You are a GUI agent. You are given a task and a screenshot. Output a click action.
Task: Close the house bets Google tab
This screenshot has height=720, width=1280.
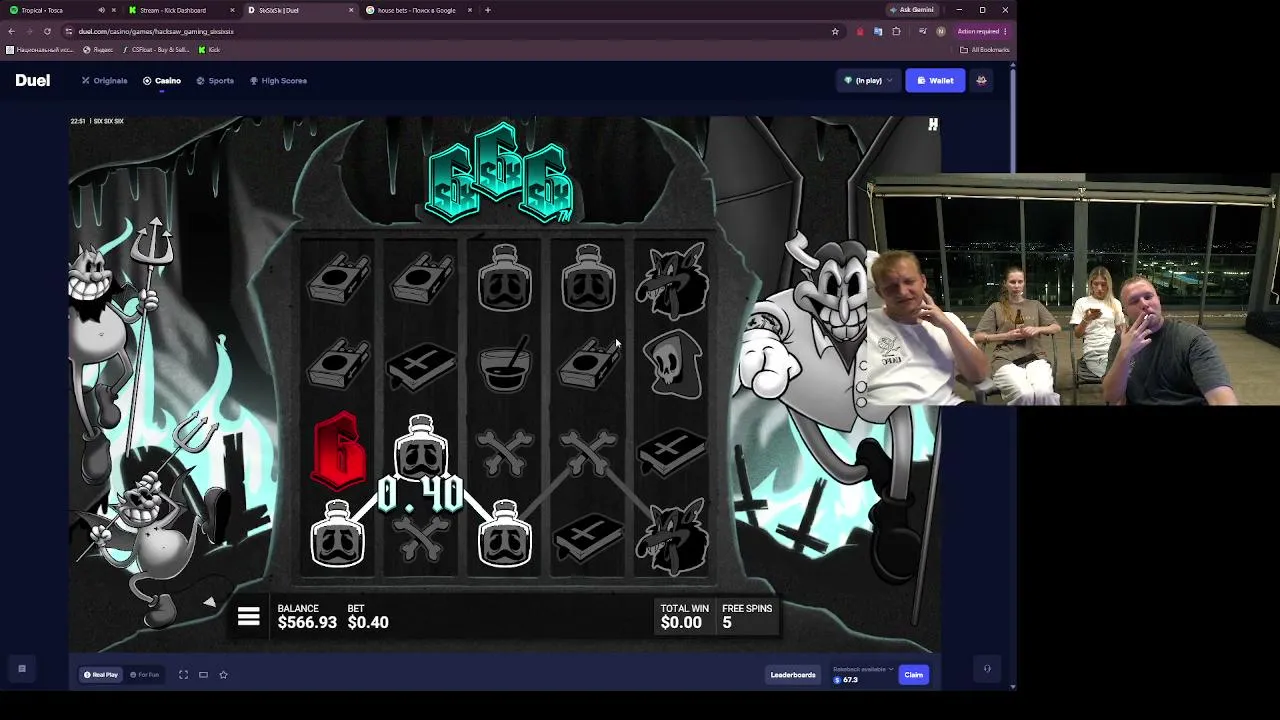pyautogui.click(x=468, y=10)
